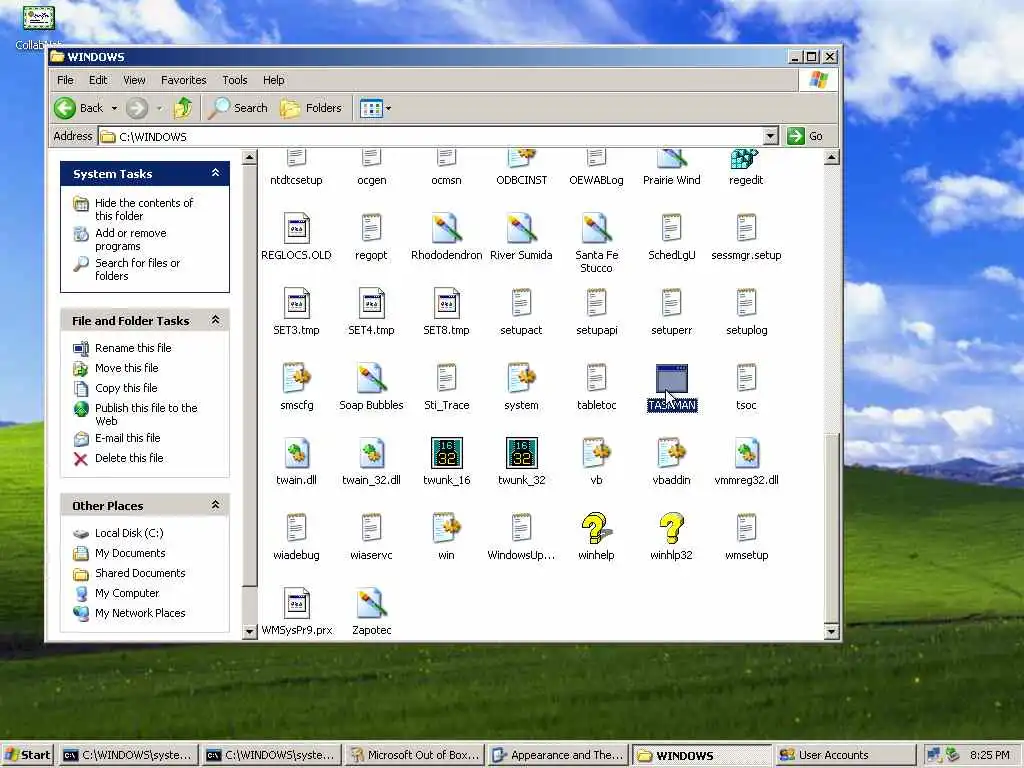Switch to Microsoft Out of Box taskbar button

coord(414,755)
